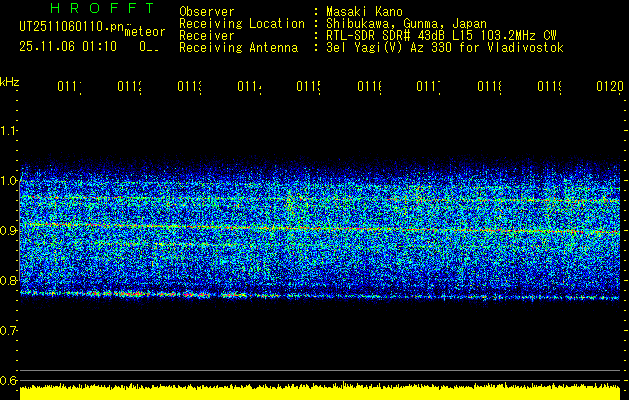Image resolution: width=629 pixels, height=400 pixels.
Task: Click Shibukawa, Gunma, Japan text
Action: pyautogui.click(x=406, y=24)
